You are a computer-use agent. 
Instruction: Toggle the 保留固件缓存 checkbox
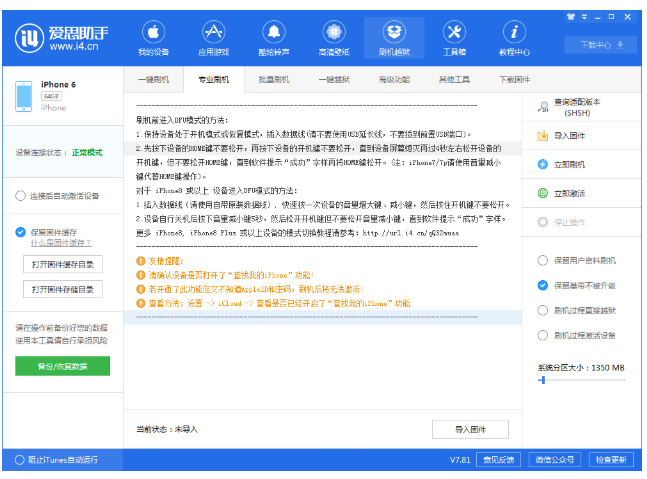pyautogui.click(x=21, y=231)
